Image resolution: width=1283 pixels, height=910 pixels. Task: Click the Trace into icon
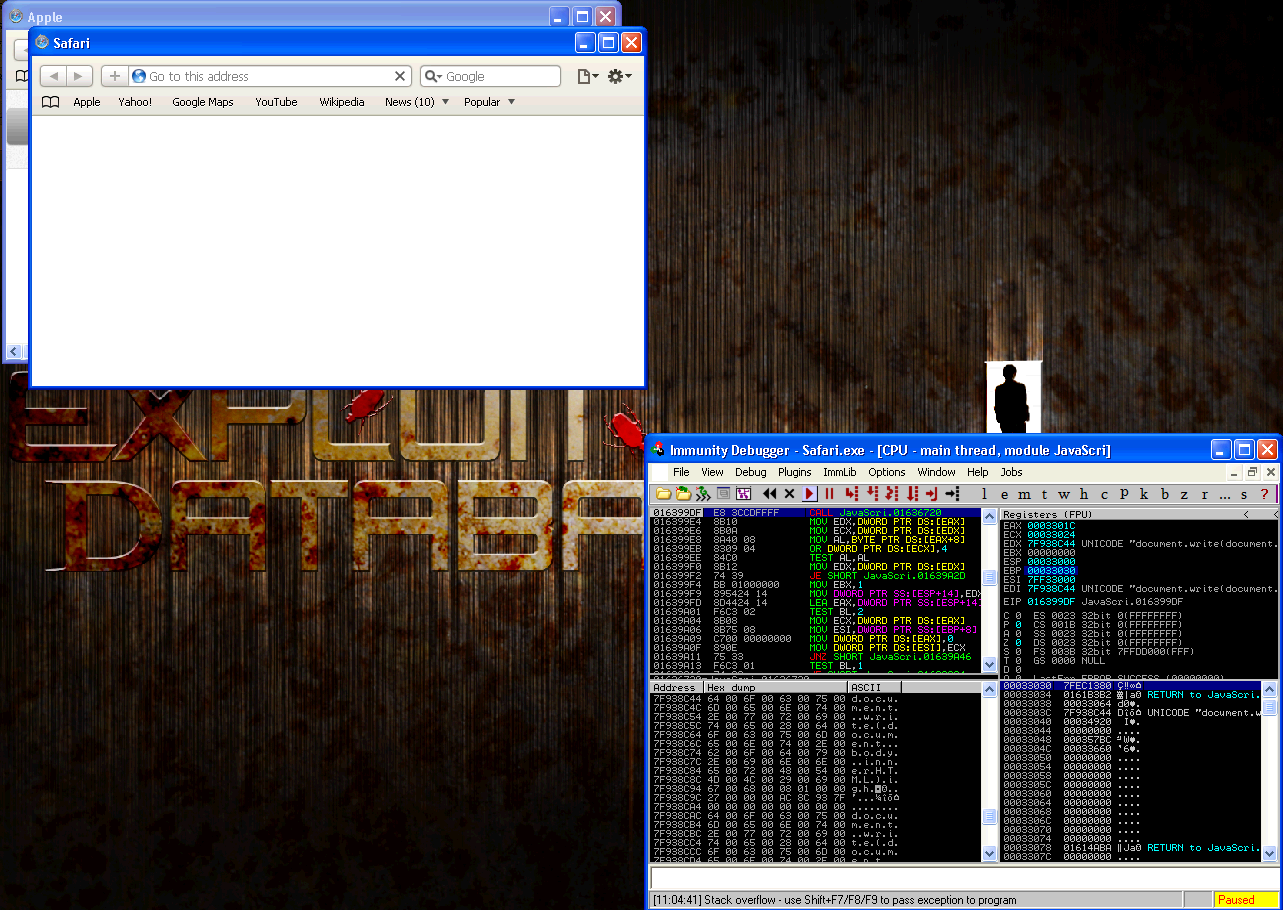pyautogui.click(x=891, y=494)
